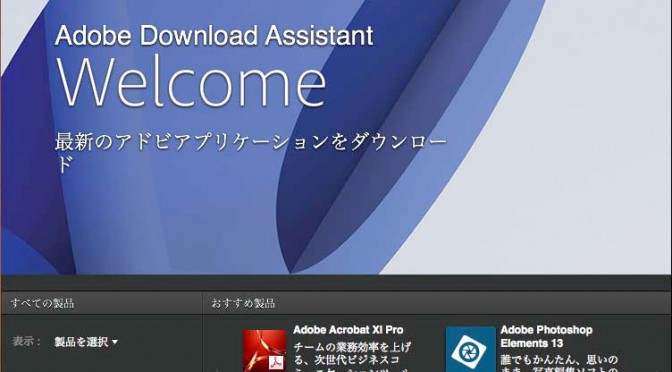Click the Welcome heading text

coord(191,81)
